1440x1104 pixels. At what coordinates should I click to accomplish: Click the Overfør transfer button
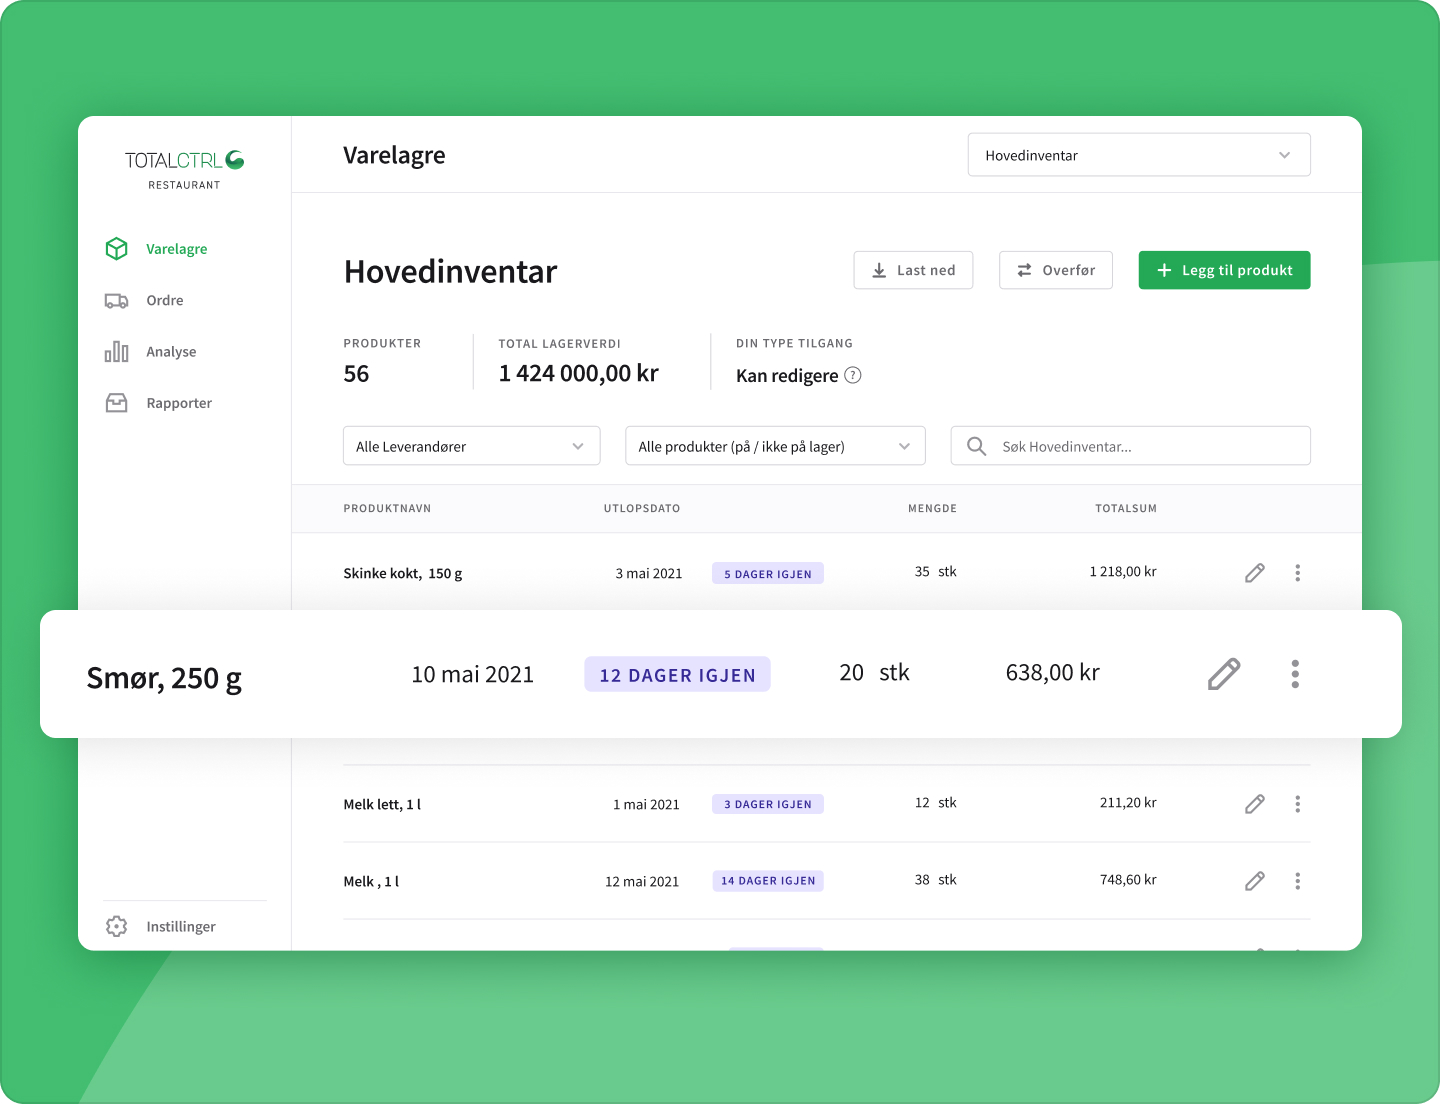1055,270
